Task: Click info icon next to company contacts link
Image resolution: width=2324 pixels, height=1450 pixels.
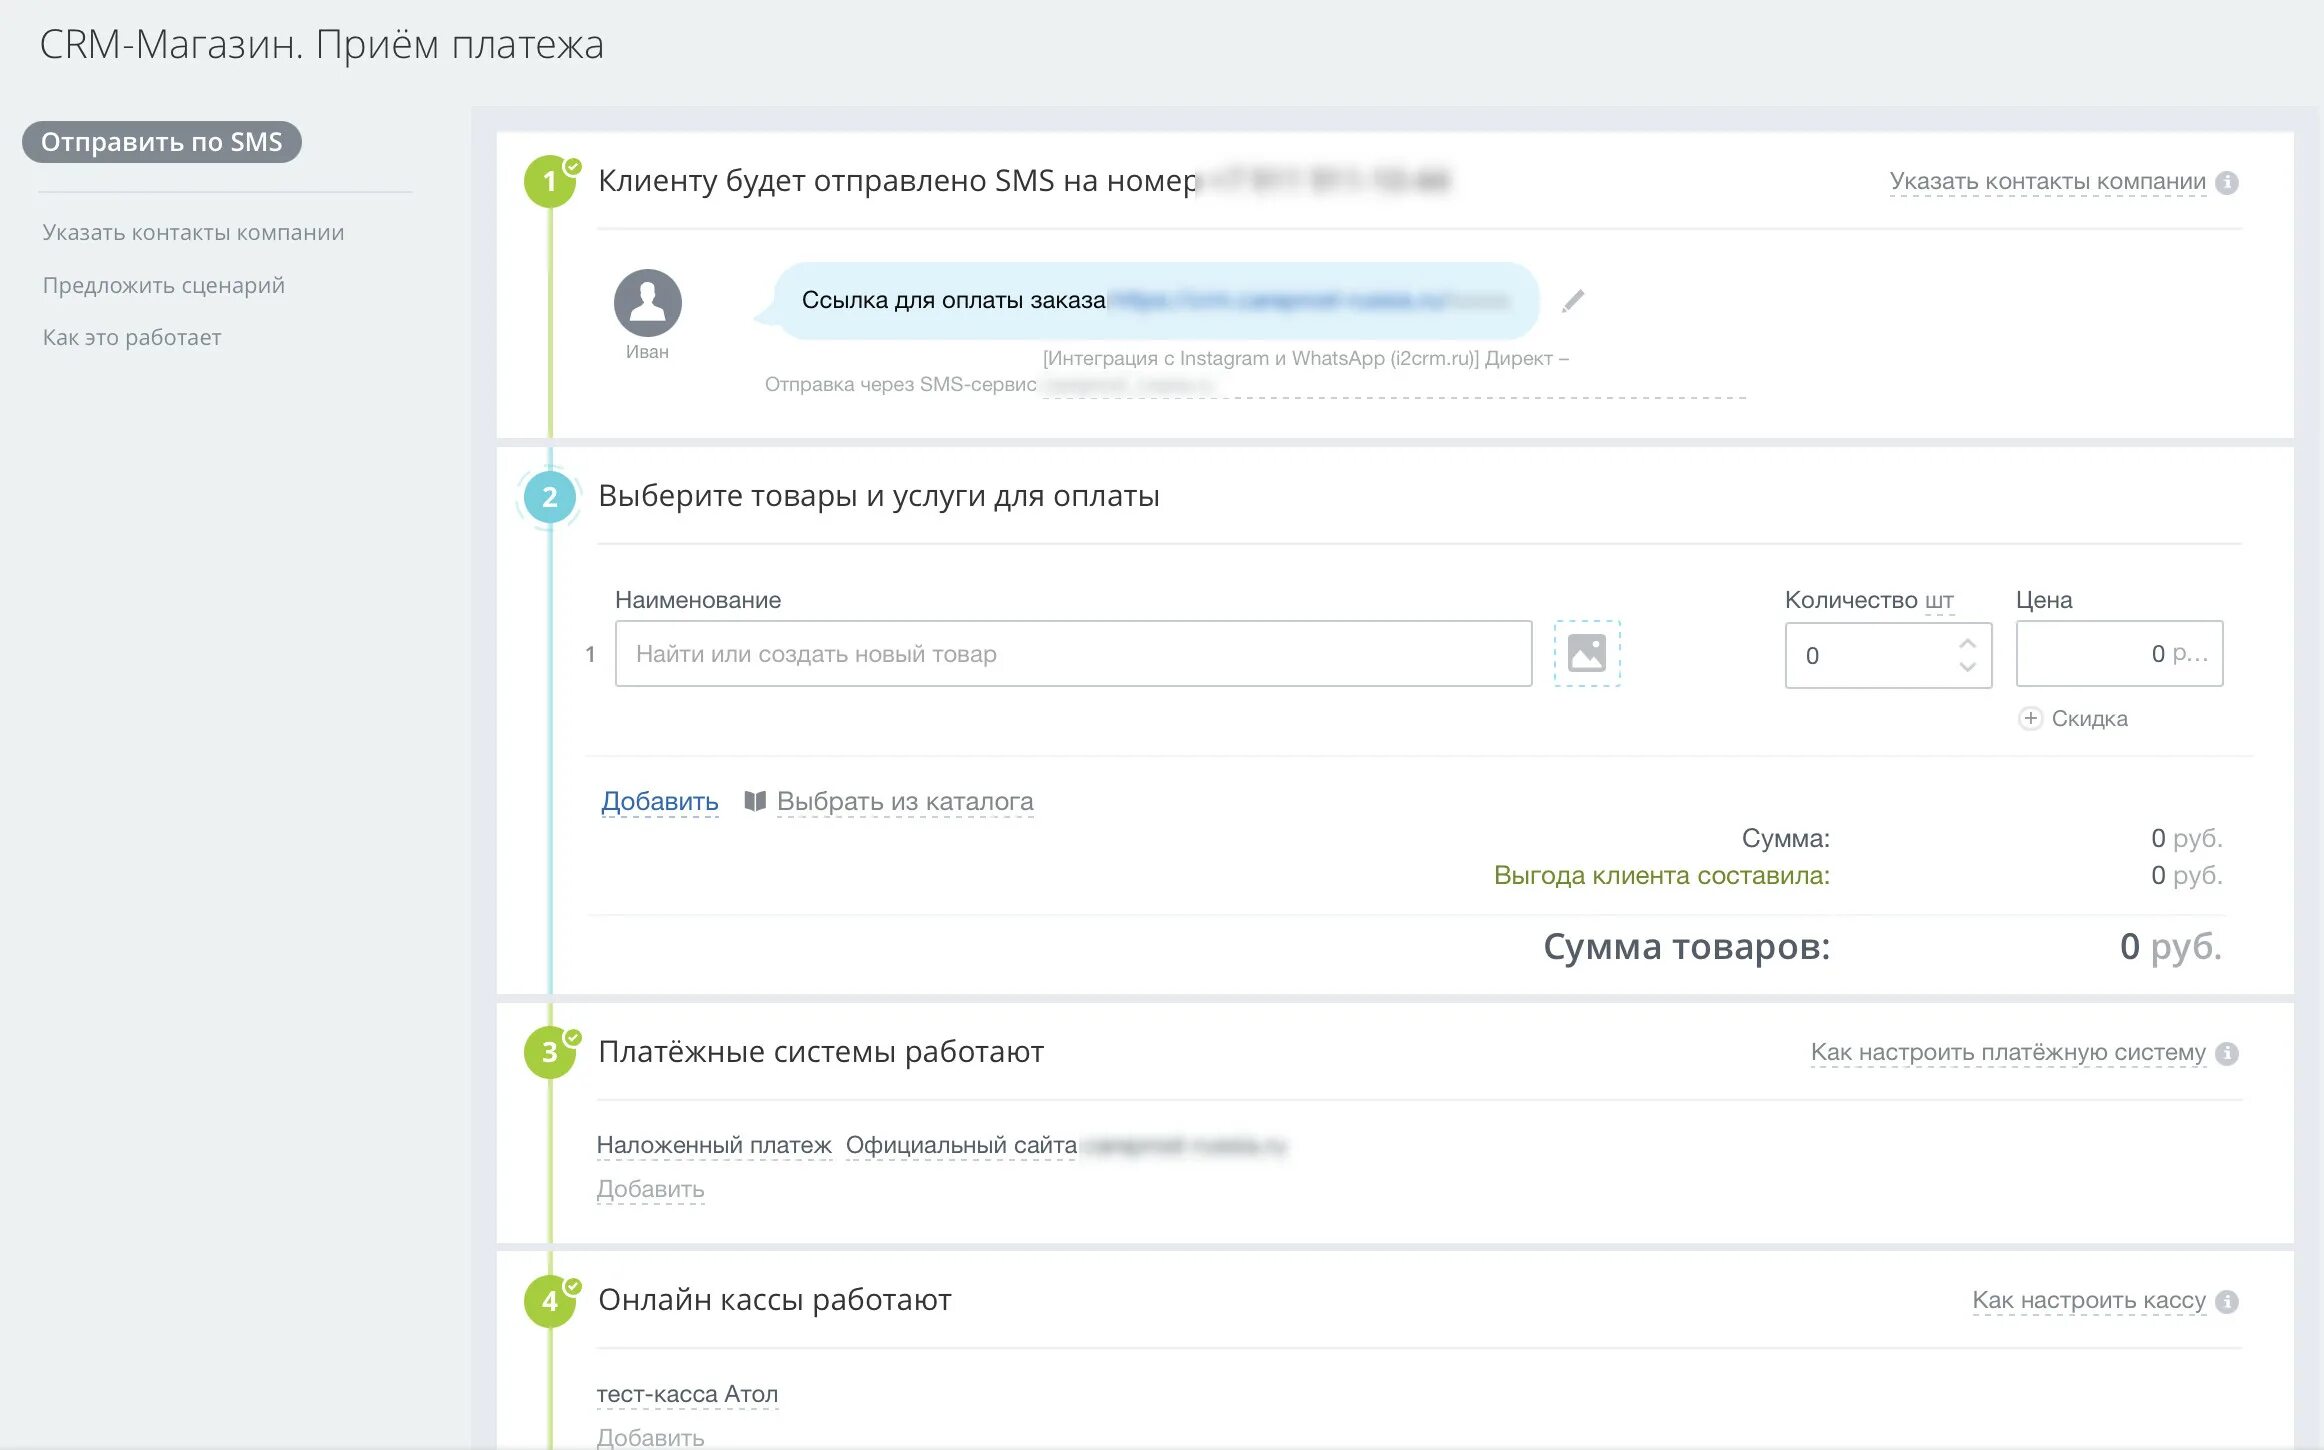Action: tap(2227, 183)
